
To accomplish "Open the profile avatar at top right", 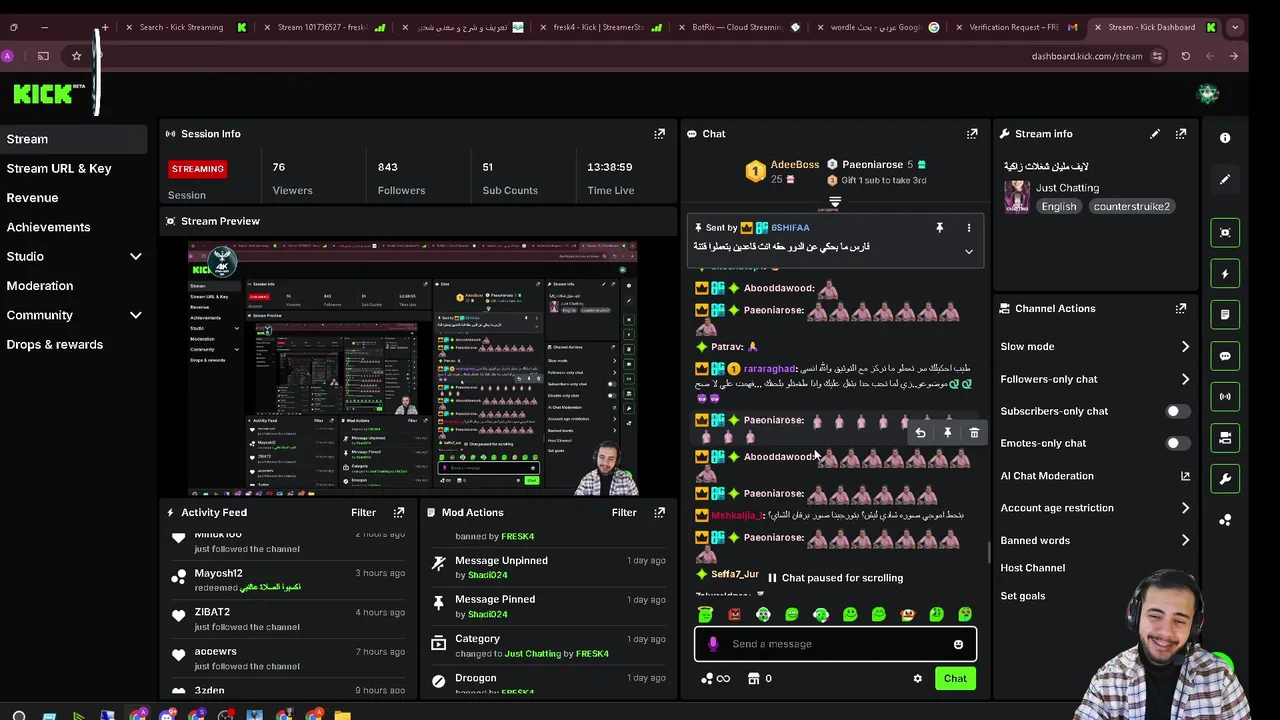I will point(1208,94).
